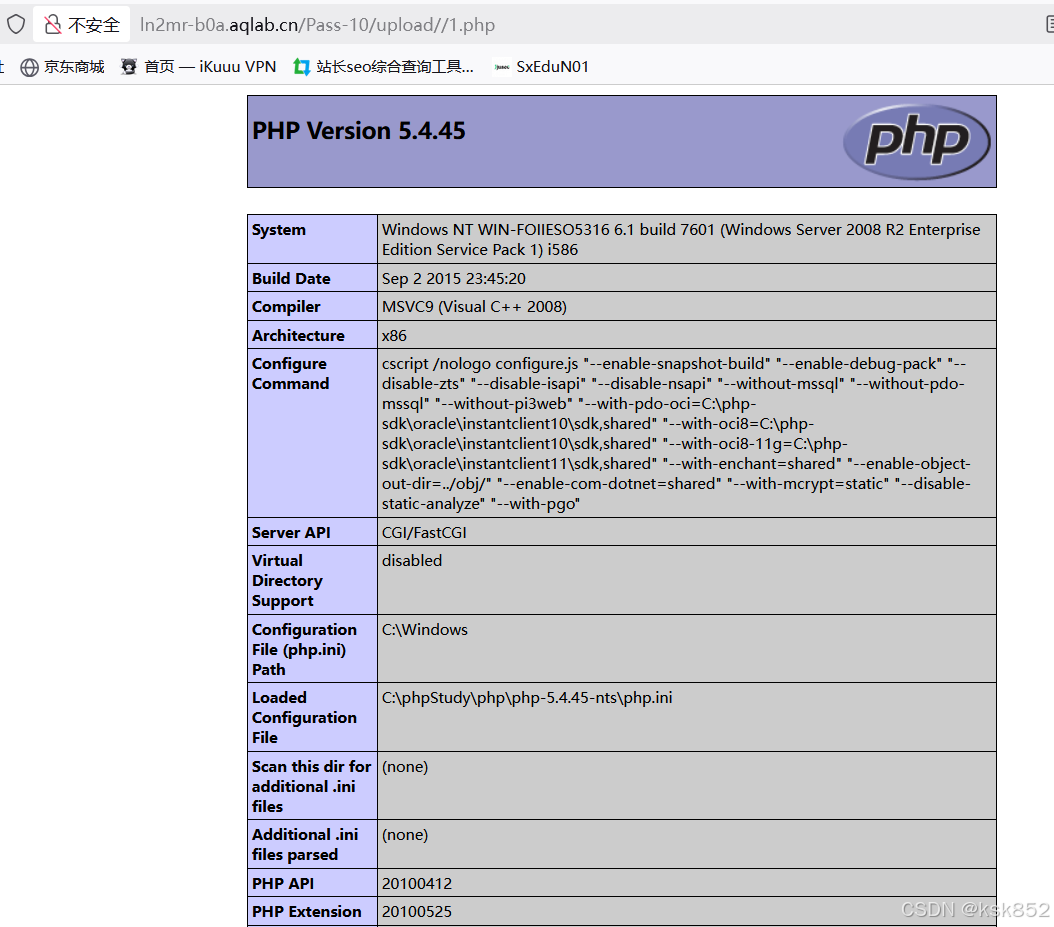1054x927 pixels.
Task: Click the Virtual Directory Support label
Action: coord(287,581)
